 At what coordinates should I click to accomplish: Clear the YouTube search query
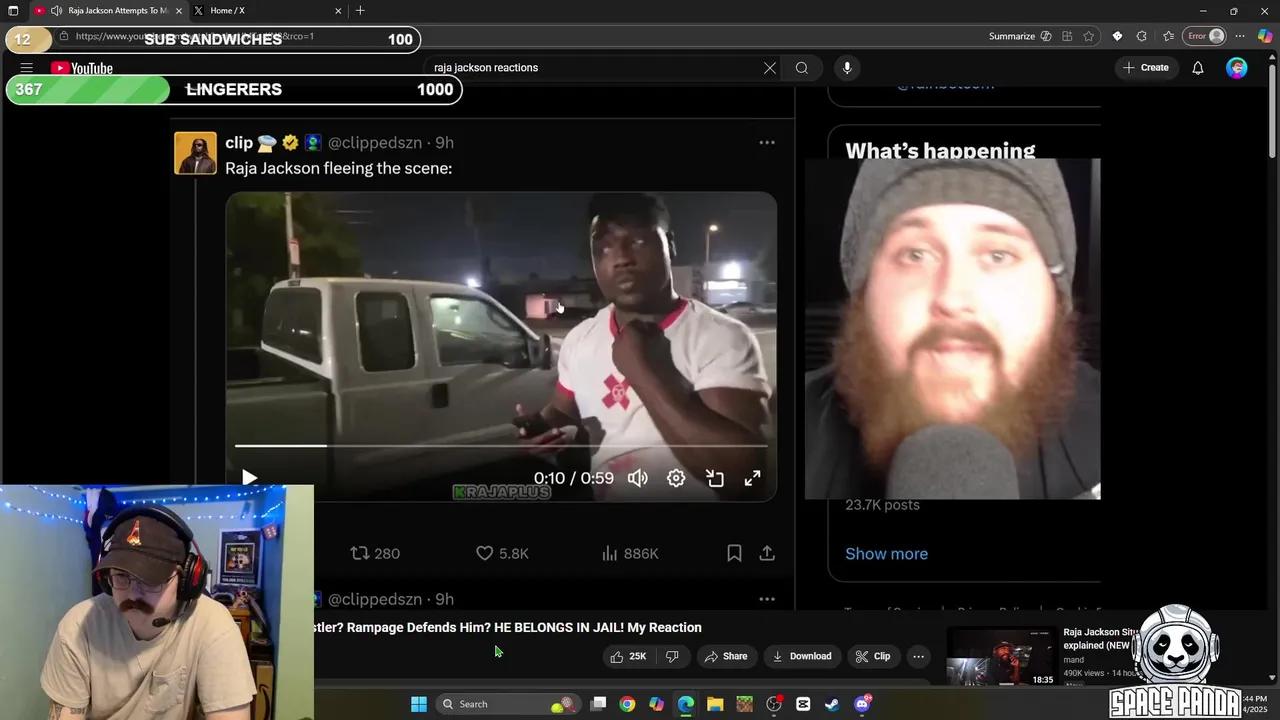(769, 68)
